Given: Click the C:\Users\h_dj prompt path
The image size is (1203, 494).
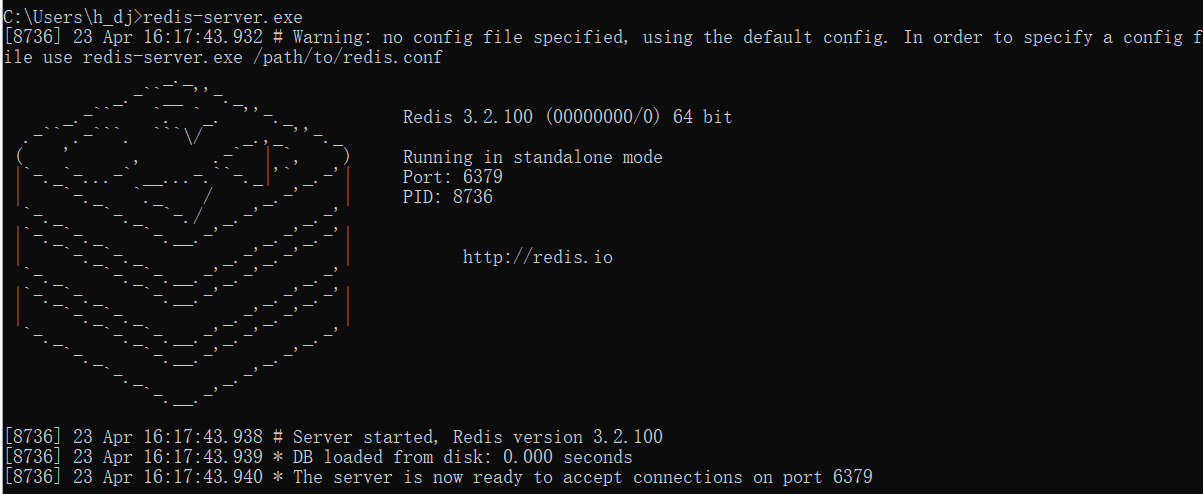Looking at the screenshot, I should pyautogui.click(x=67, y=17).
